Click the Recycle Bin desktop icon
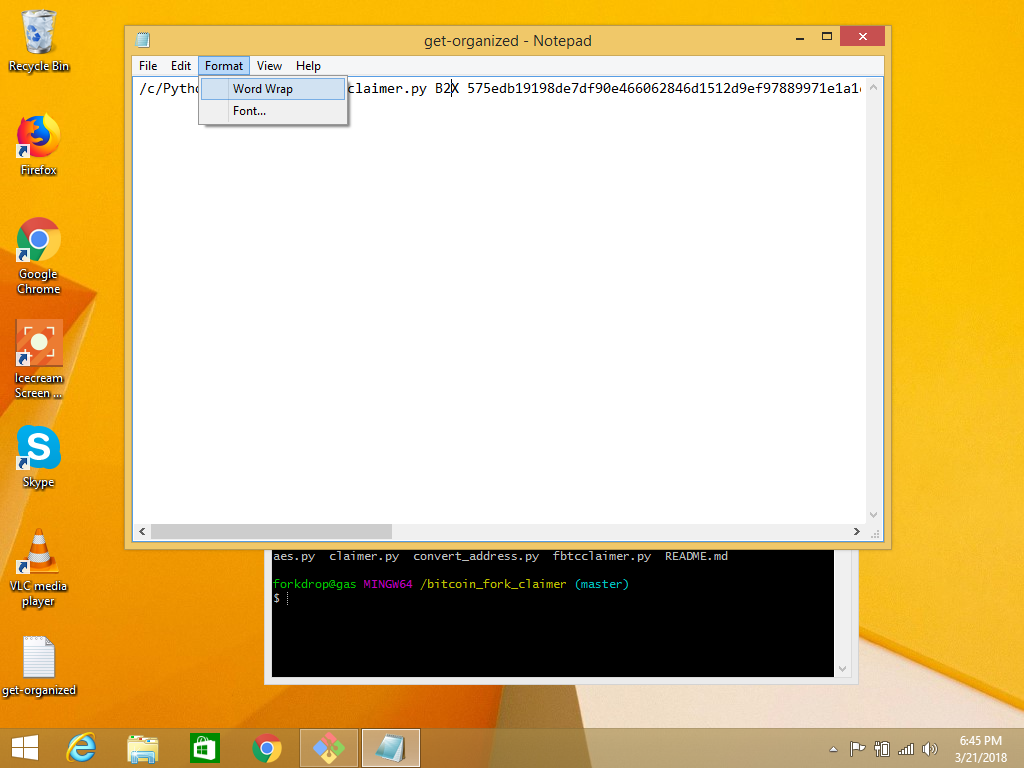The width and height of the screenshot is (1024, 768). 39,40
